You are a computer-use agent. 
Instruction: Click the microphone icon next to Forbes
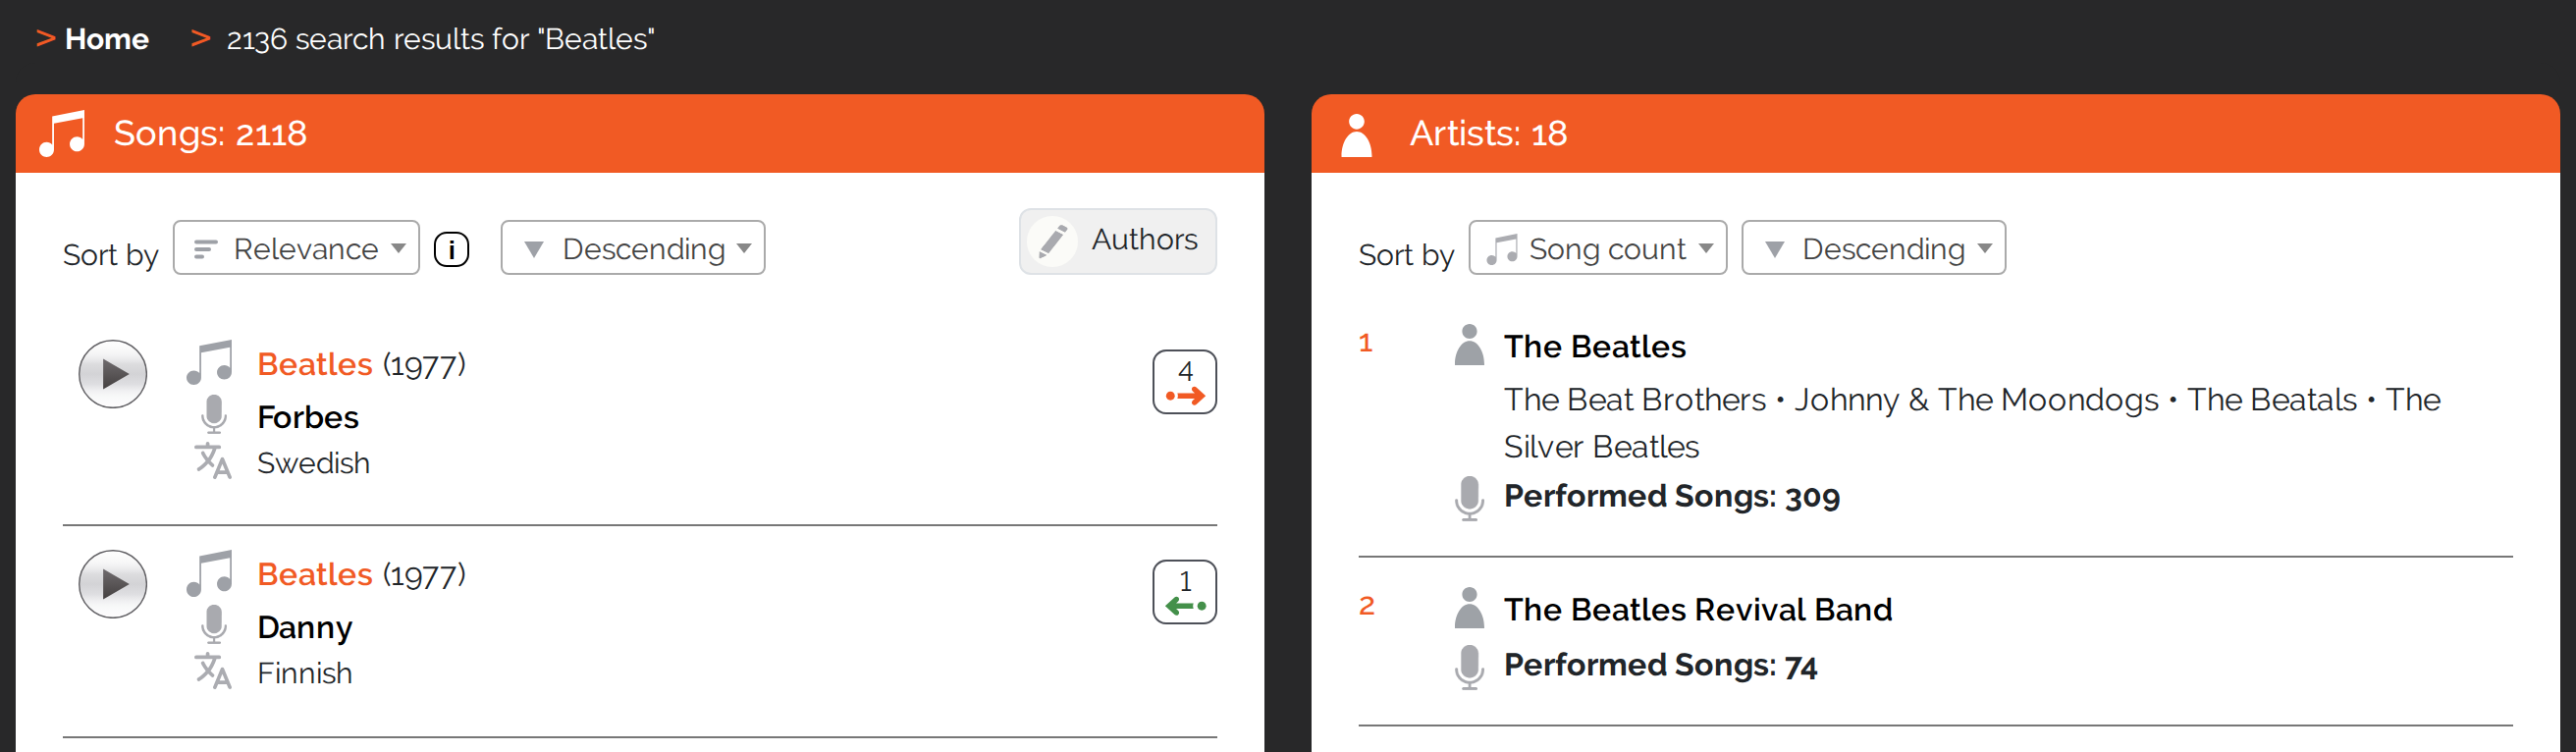coord(213,415)
